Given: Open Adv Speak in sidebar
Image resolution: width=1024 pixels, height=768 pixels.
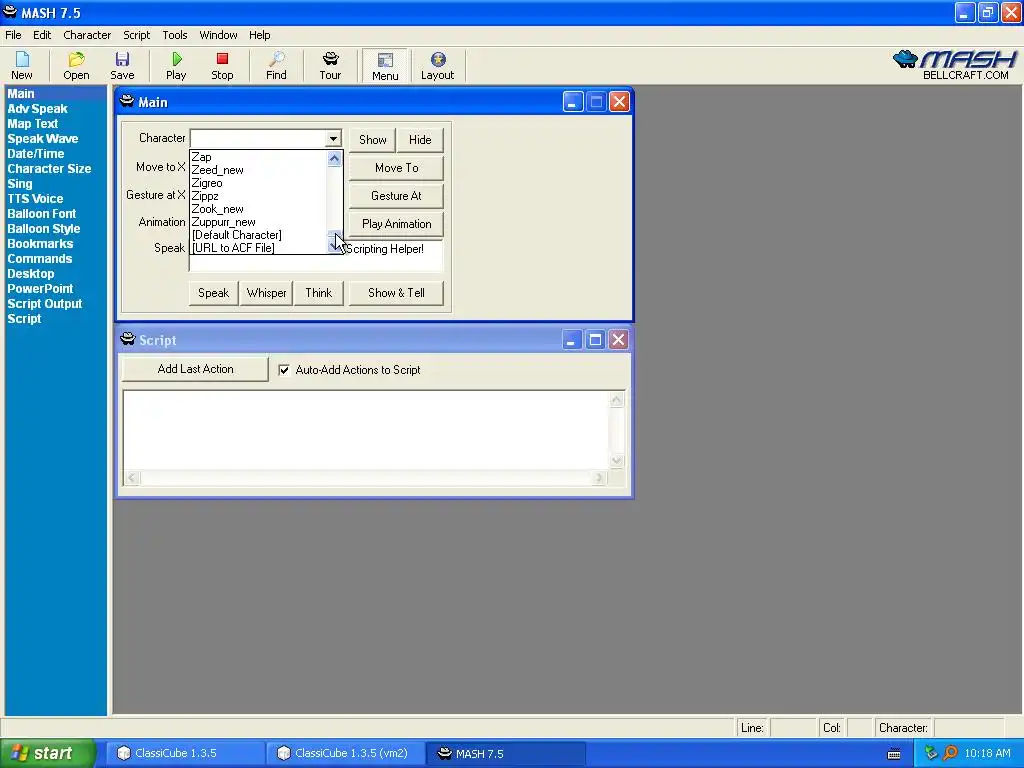Looking at the screenshot, I should pyautogui.click(x=37, y=109).
